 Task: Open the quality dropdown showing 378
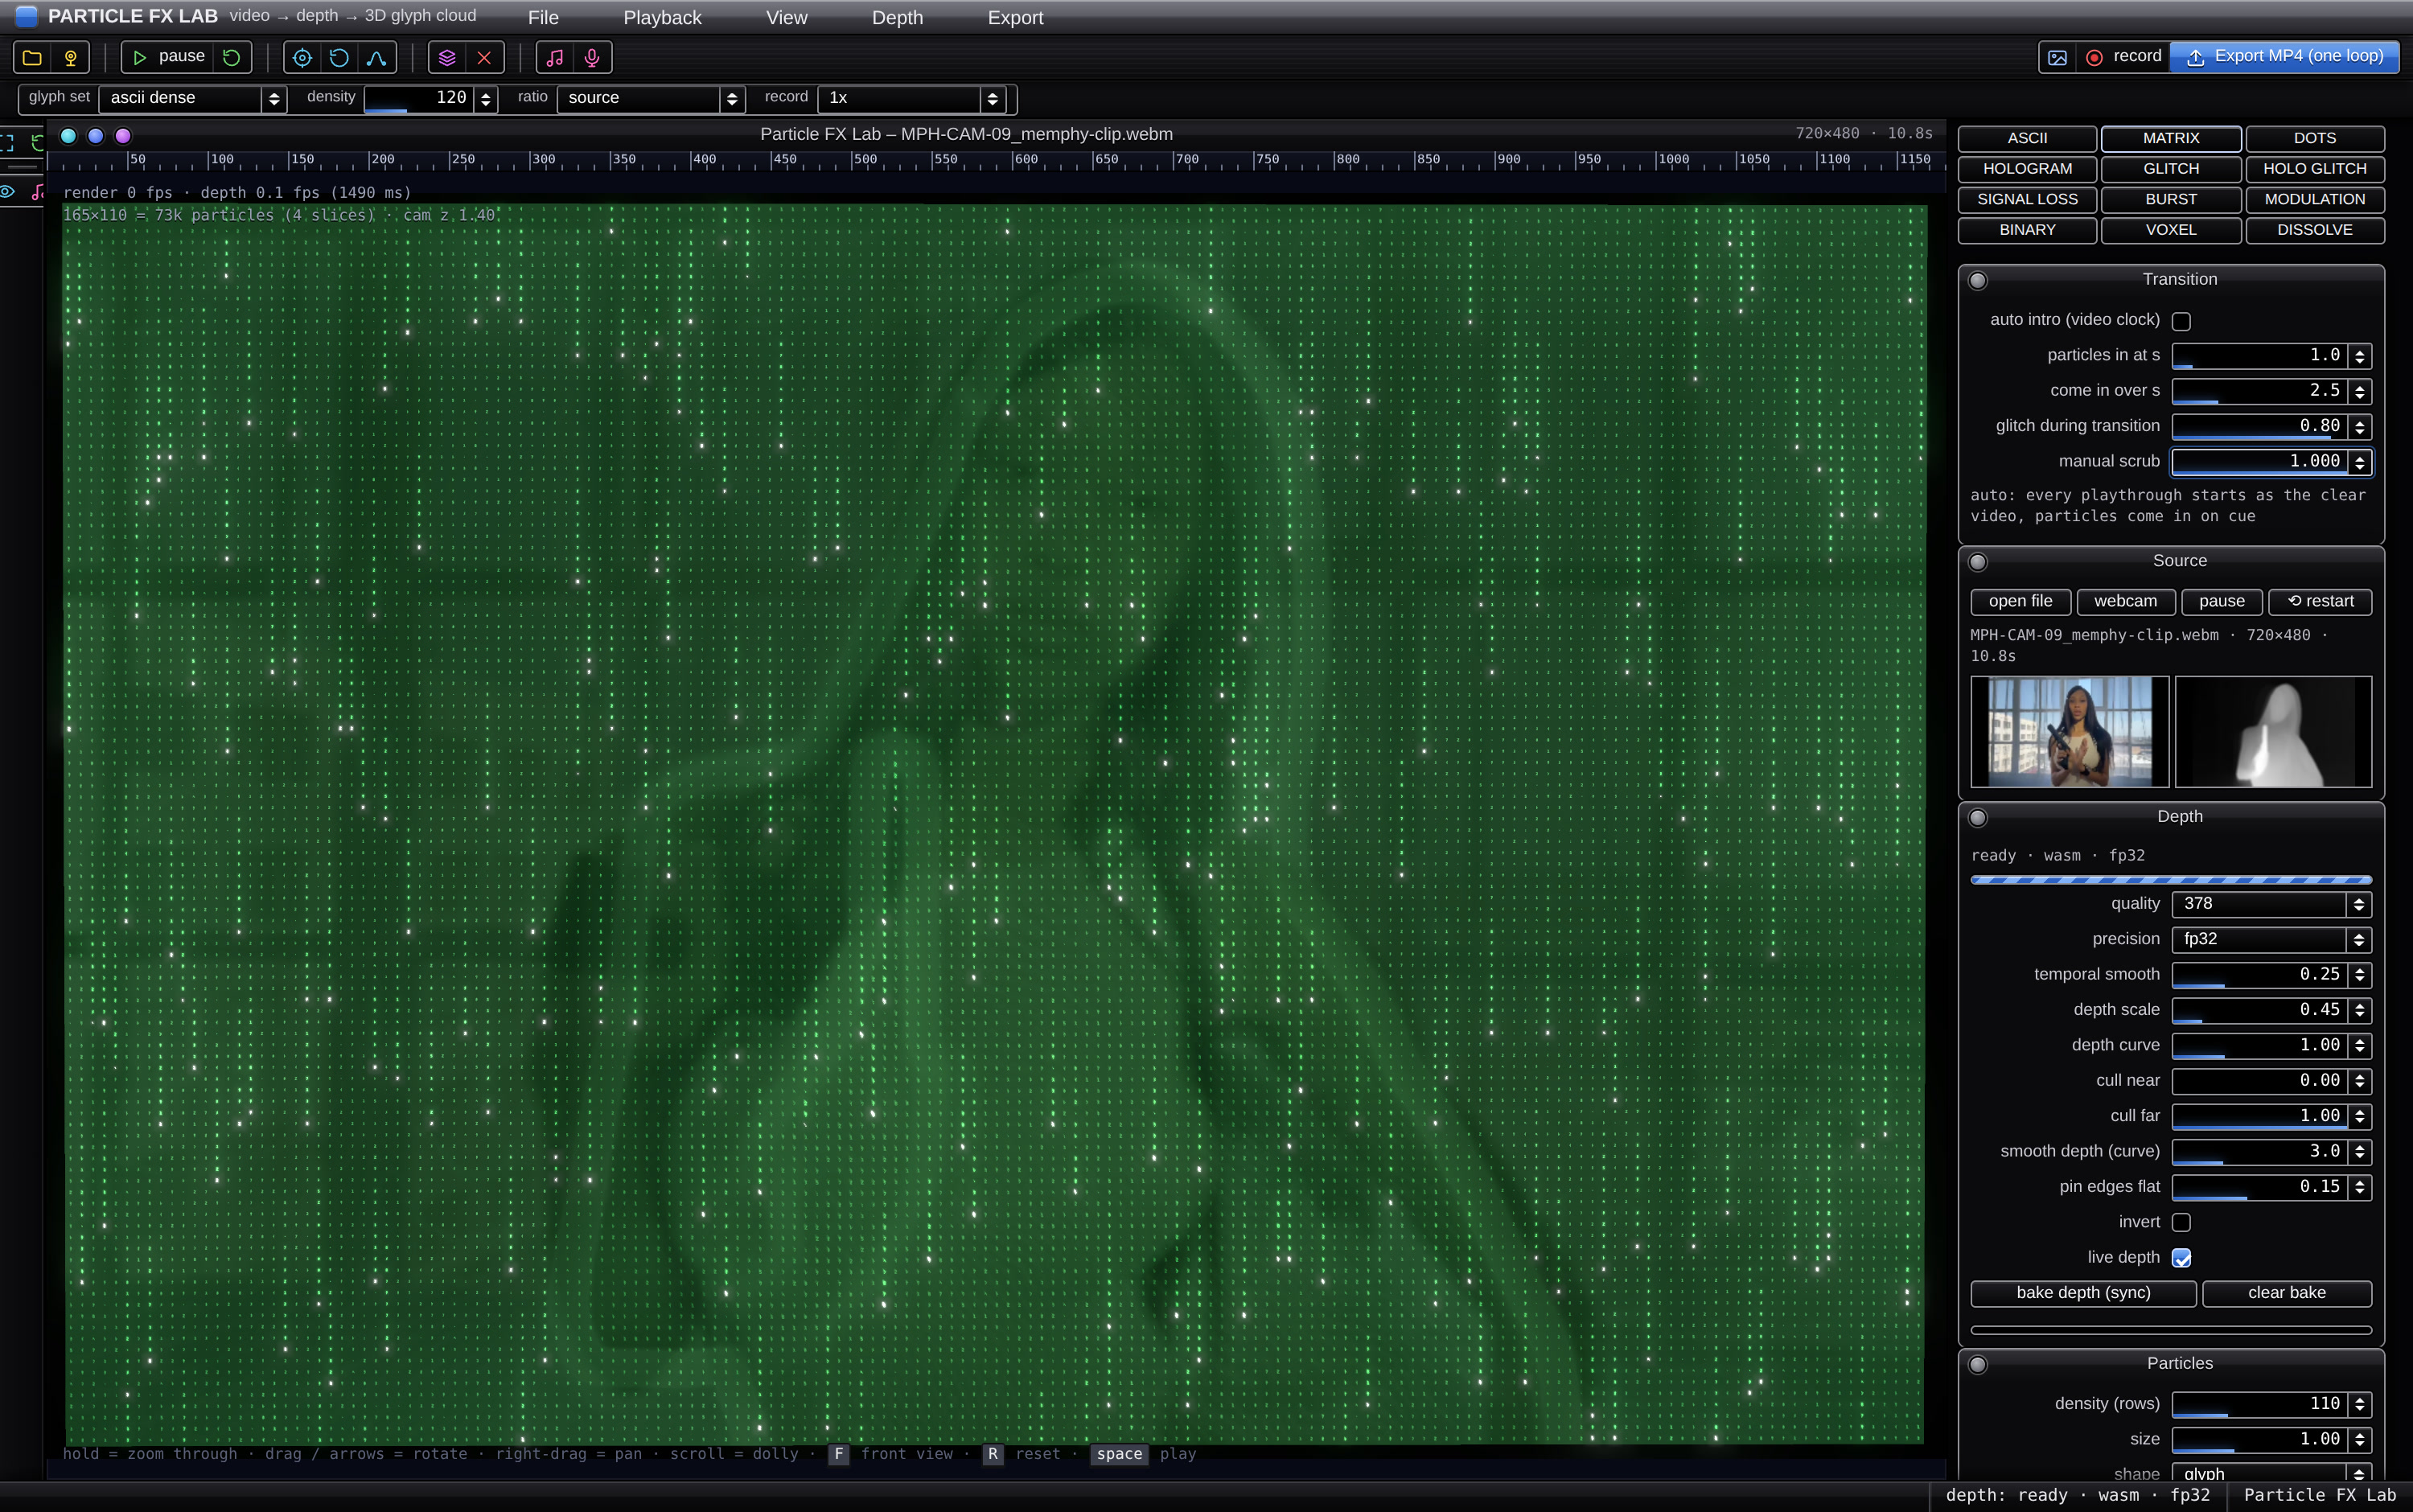tap(2271, 904)
